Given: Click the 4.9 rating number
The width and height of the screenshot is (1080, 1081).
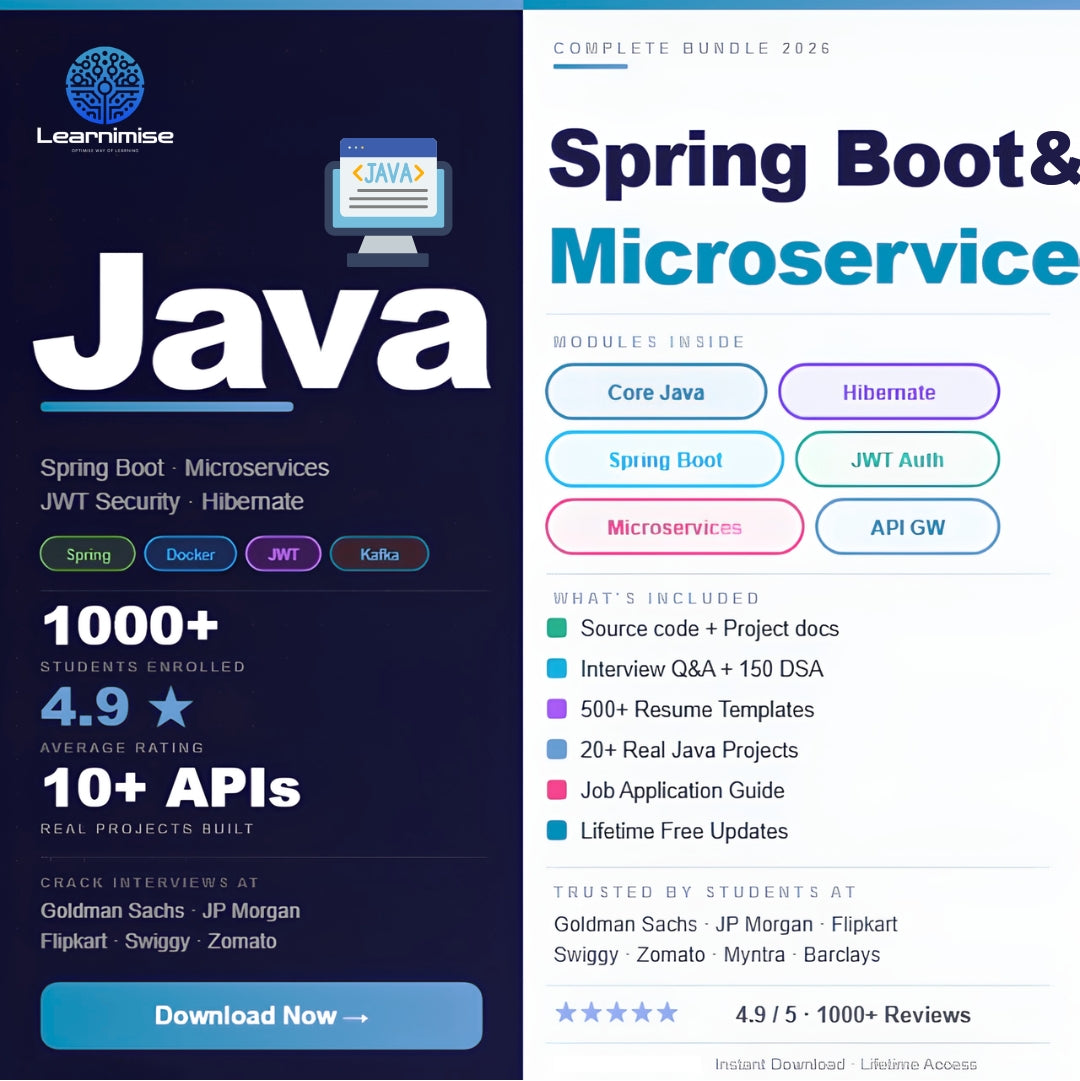Looking at the screenshot, I should (85, 707).
